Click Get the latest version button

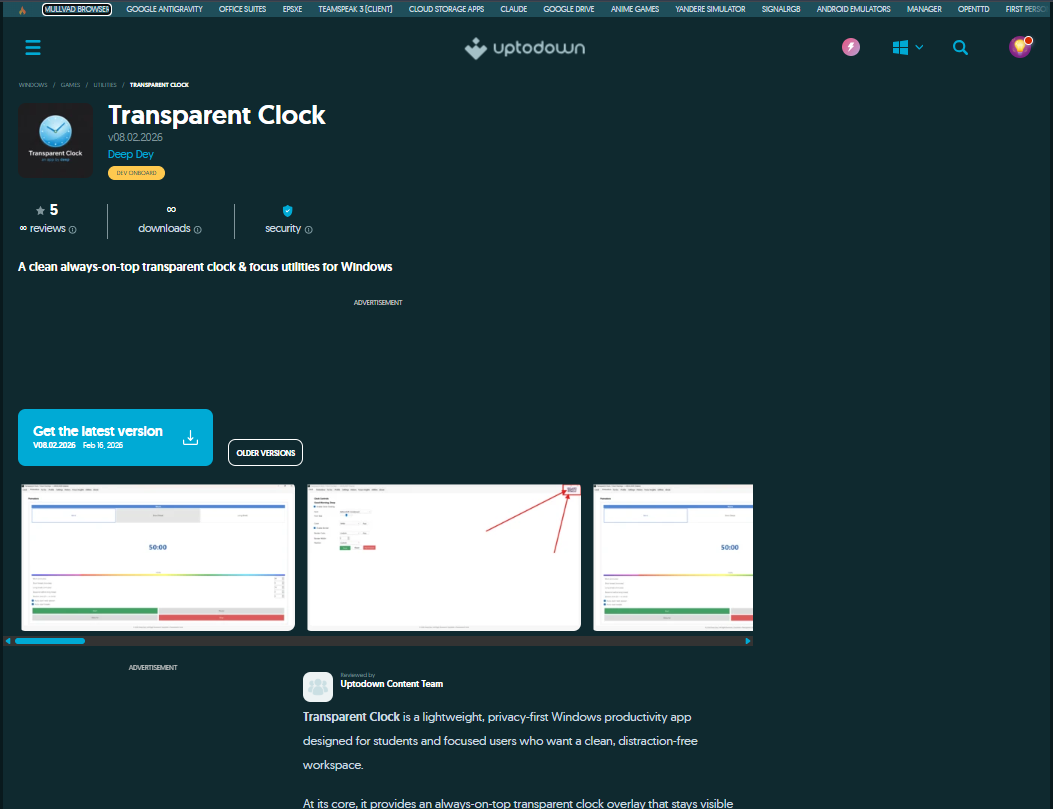116,438
